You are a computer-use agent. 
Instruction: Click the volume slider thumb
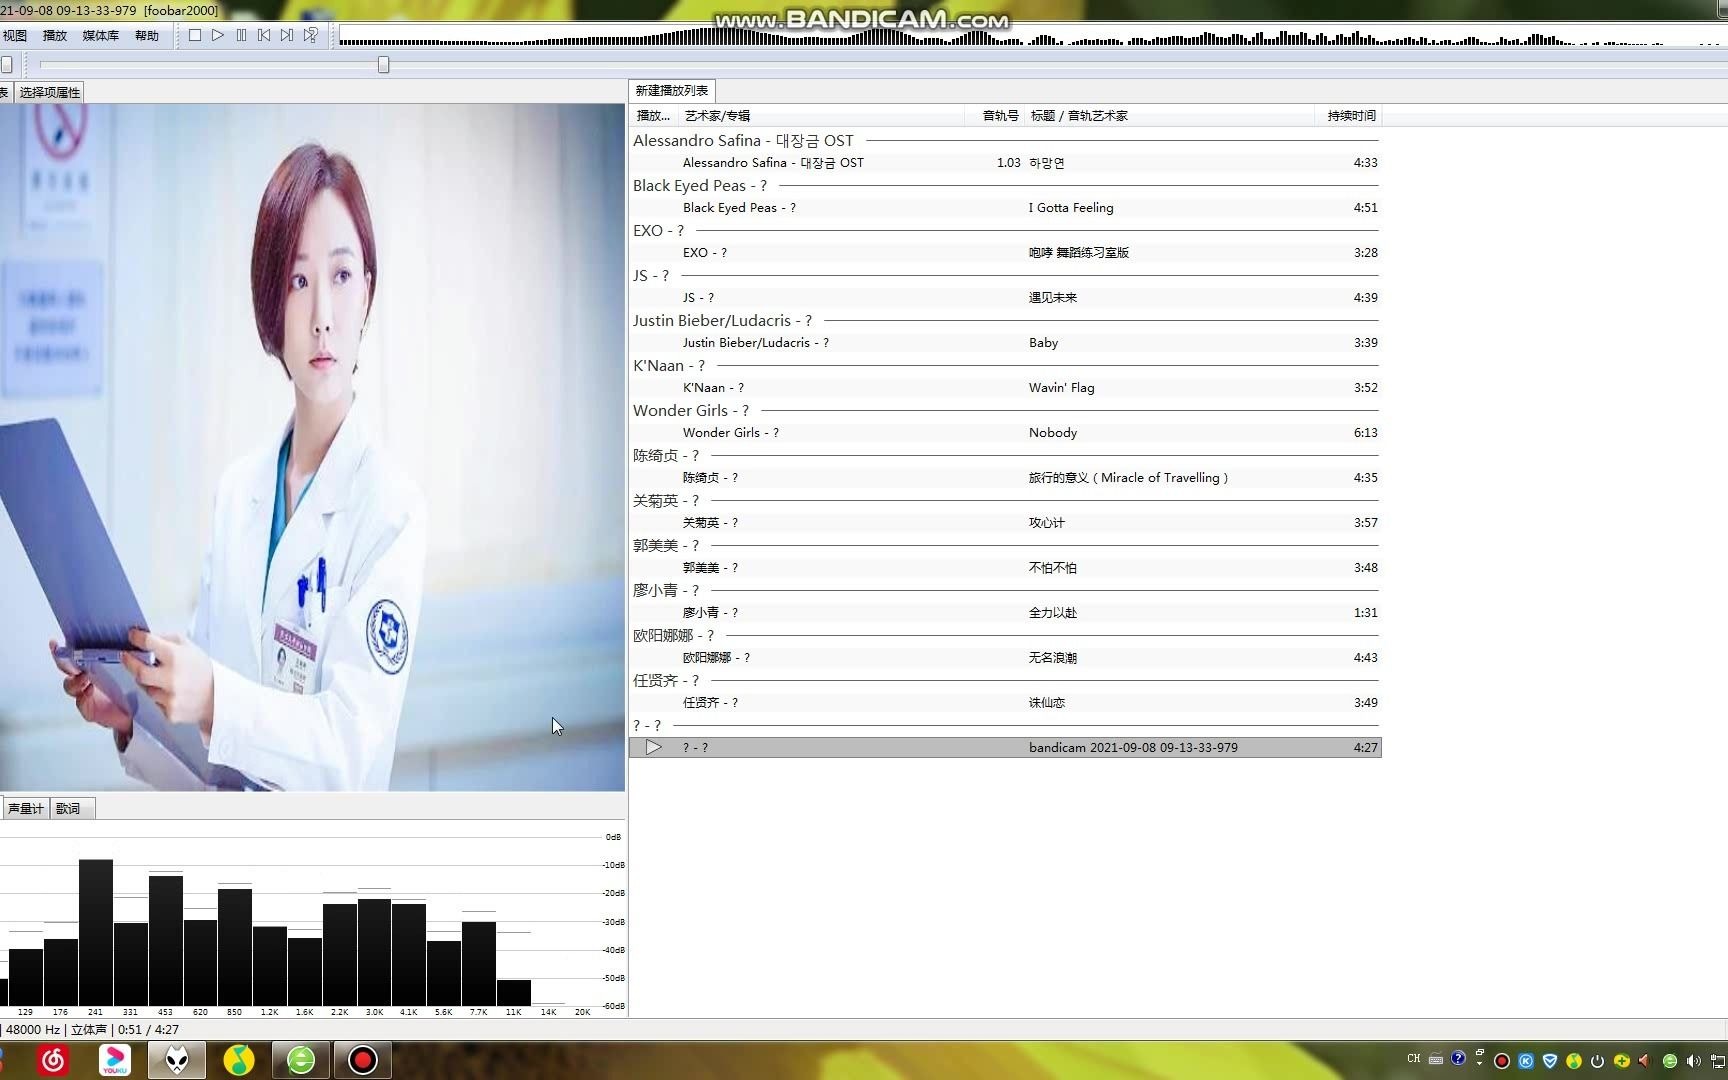click(x=6, y=65)
